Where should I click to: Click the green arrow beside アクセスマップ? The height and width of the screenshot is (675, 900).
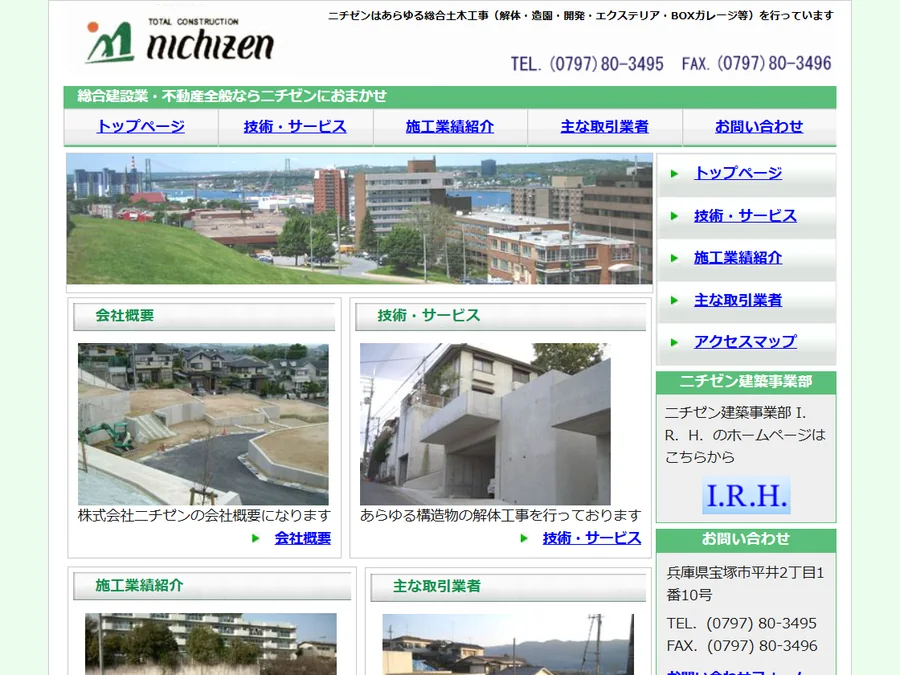click(x=674, y=343)
